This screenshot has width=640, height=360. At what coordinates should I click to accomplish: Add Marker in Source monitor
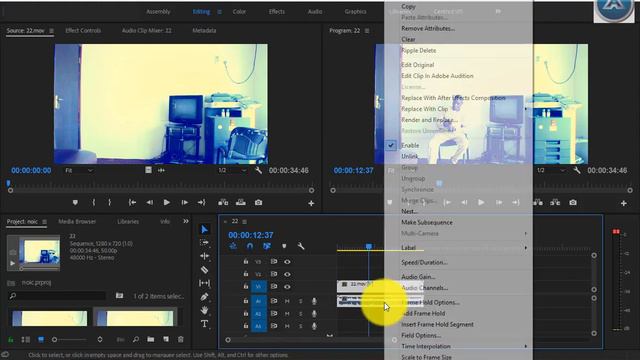pos(75,202)
